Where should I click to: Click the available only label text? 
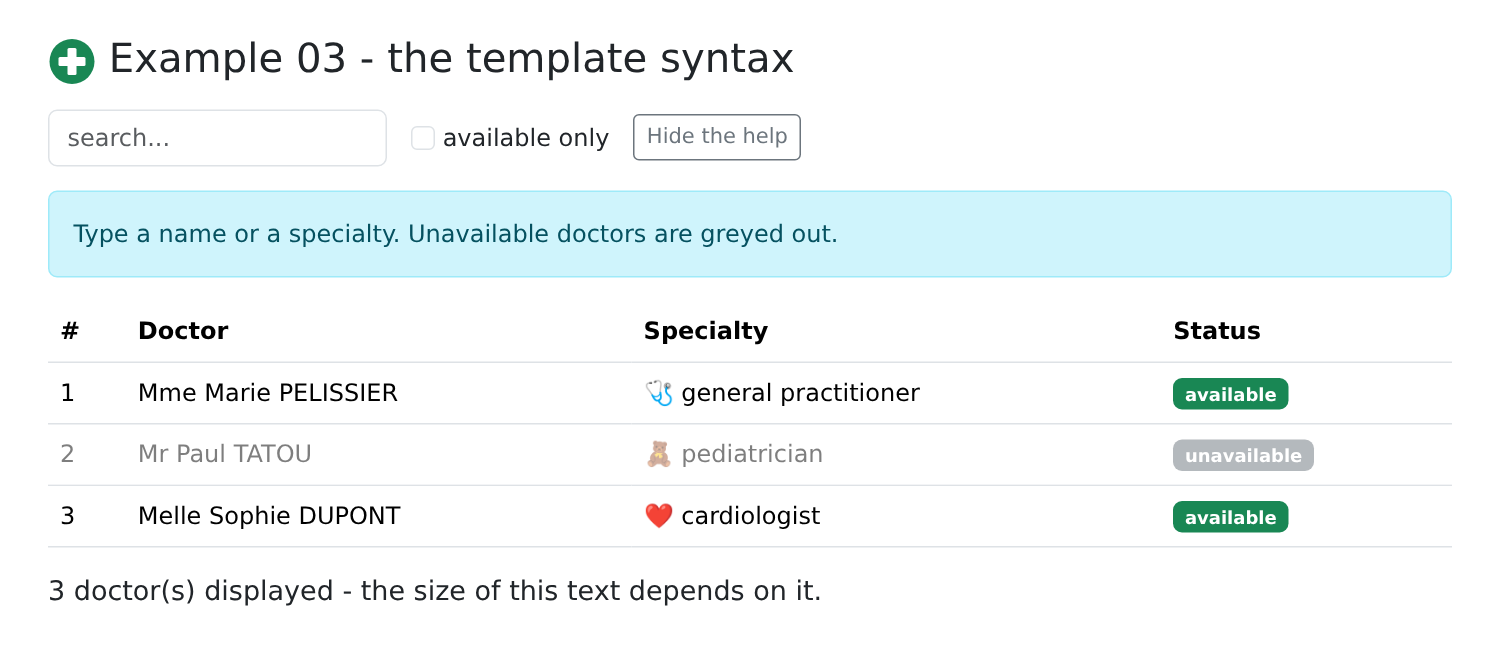click(526, 138)
